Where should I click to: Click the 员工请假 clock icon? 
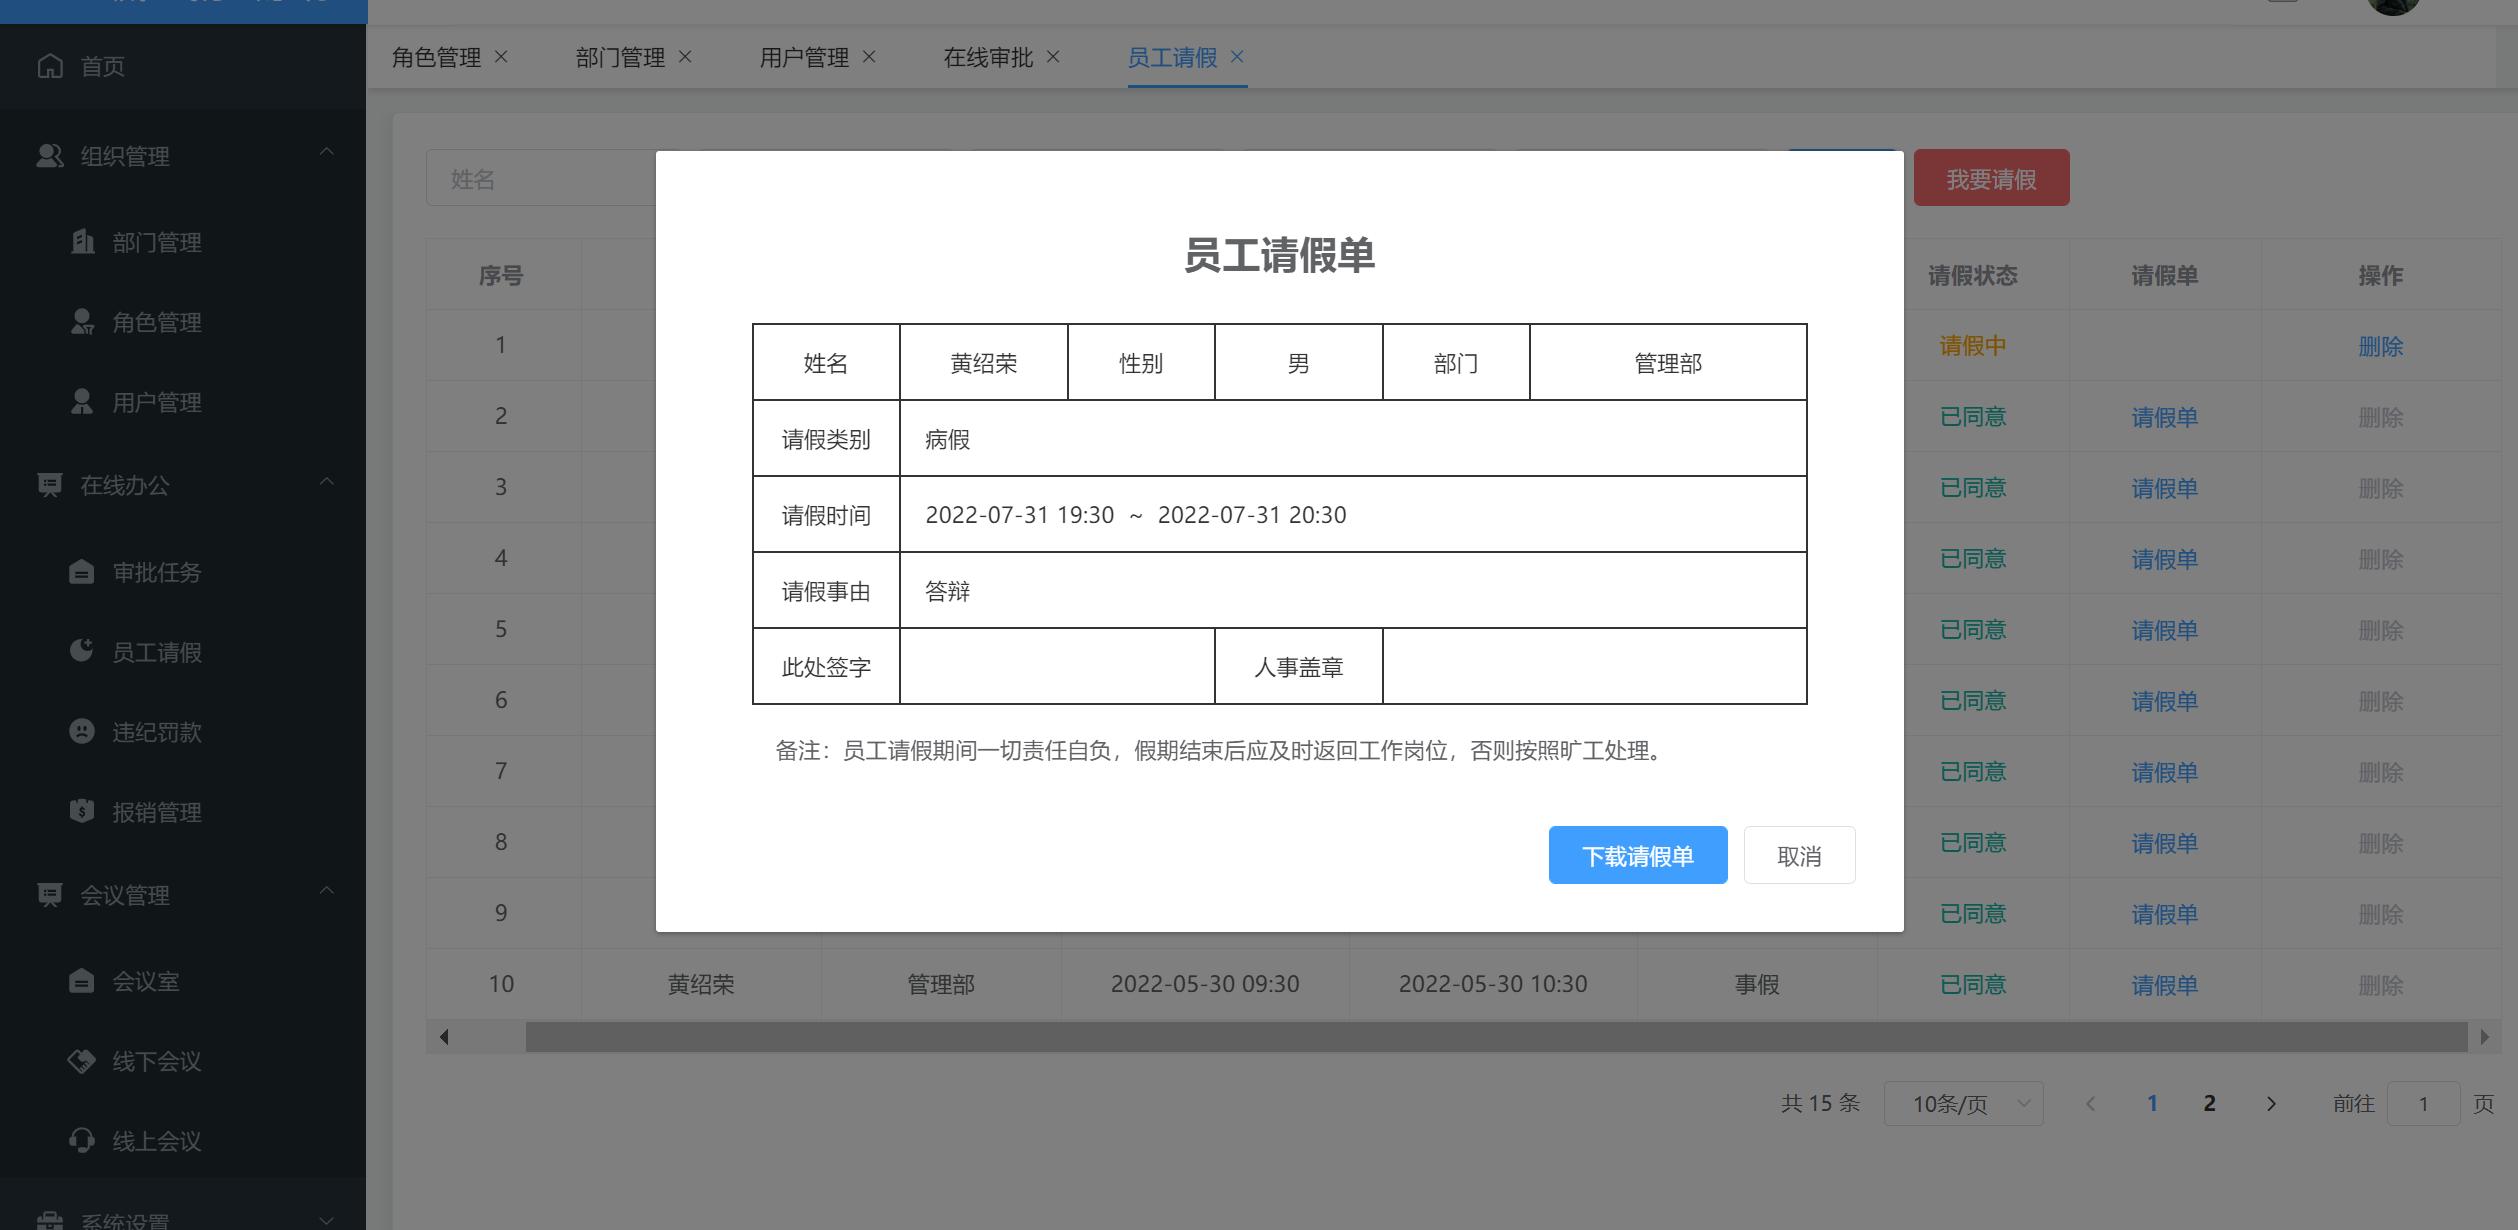(x=83, y=651)
